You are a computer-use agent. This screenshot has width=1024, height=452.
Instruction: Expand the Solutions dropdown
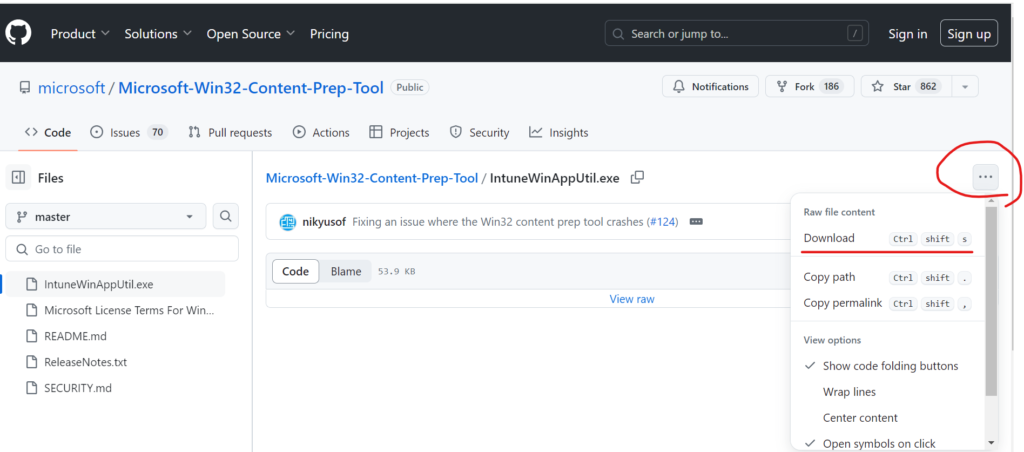pyautogui.click(x=158, y=34)
